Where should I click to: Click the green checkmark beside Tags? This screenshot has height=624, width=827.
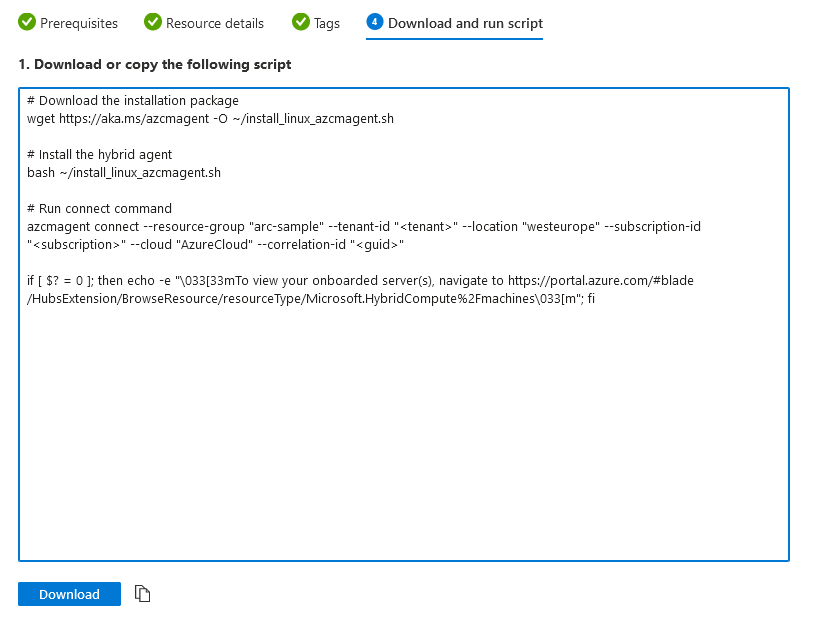[x=301, y=22]
